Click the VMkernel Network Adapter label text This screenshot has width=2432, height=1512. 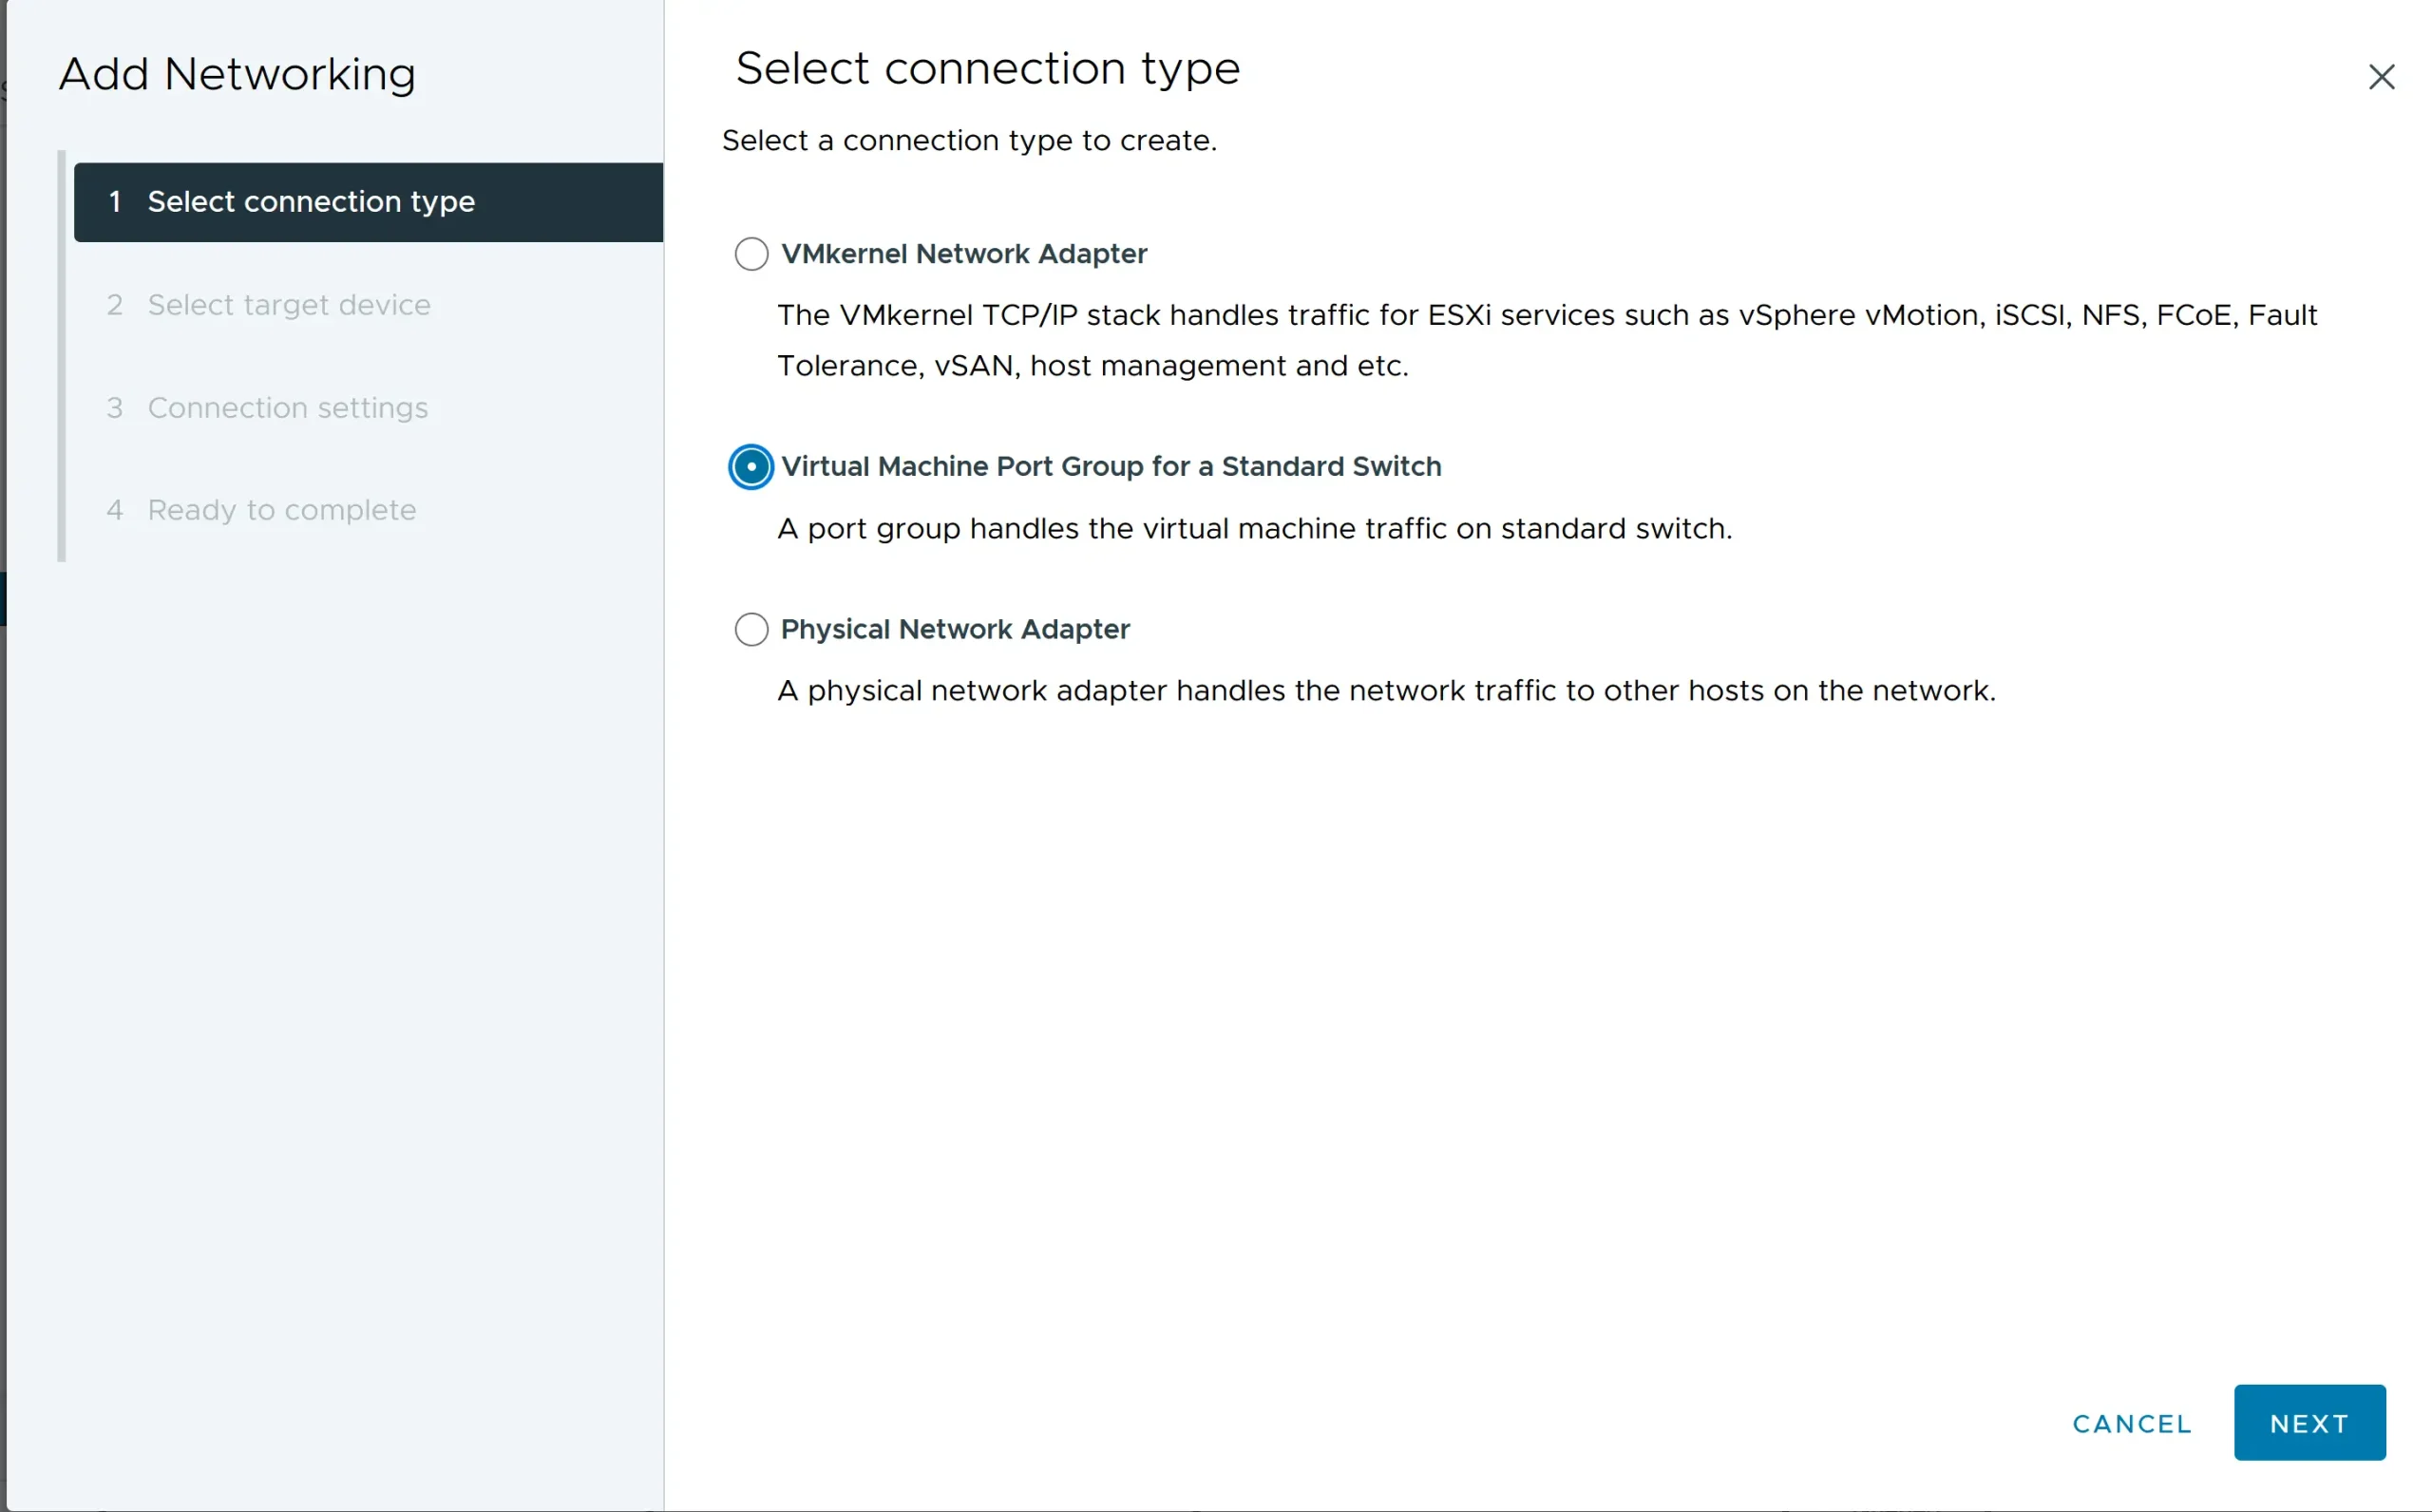tap(963, 253)
